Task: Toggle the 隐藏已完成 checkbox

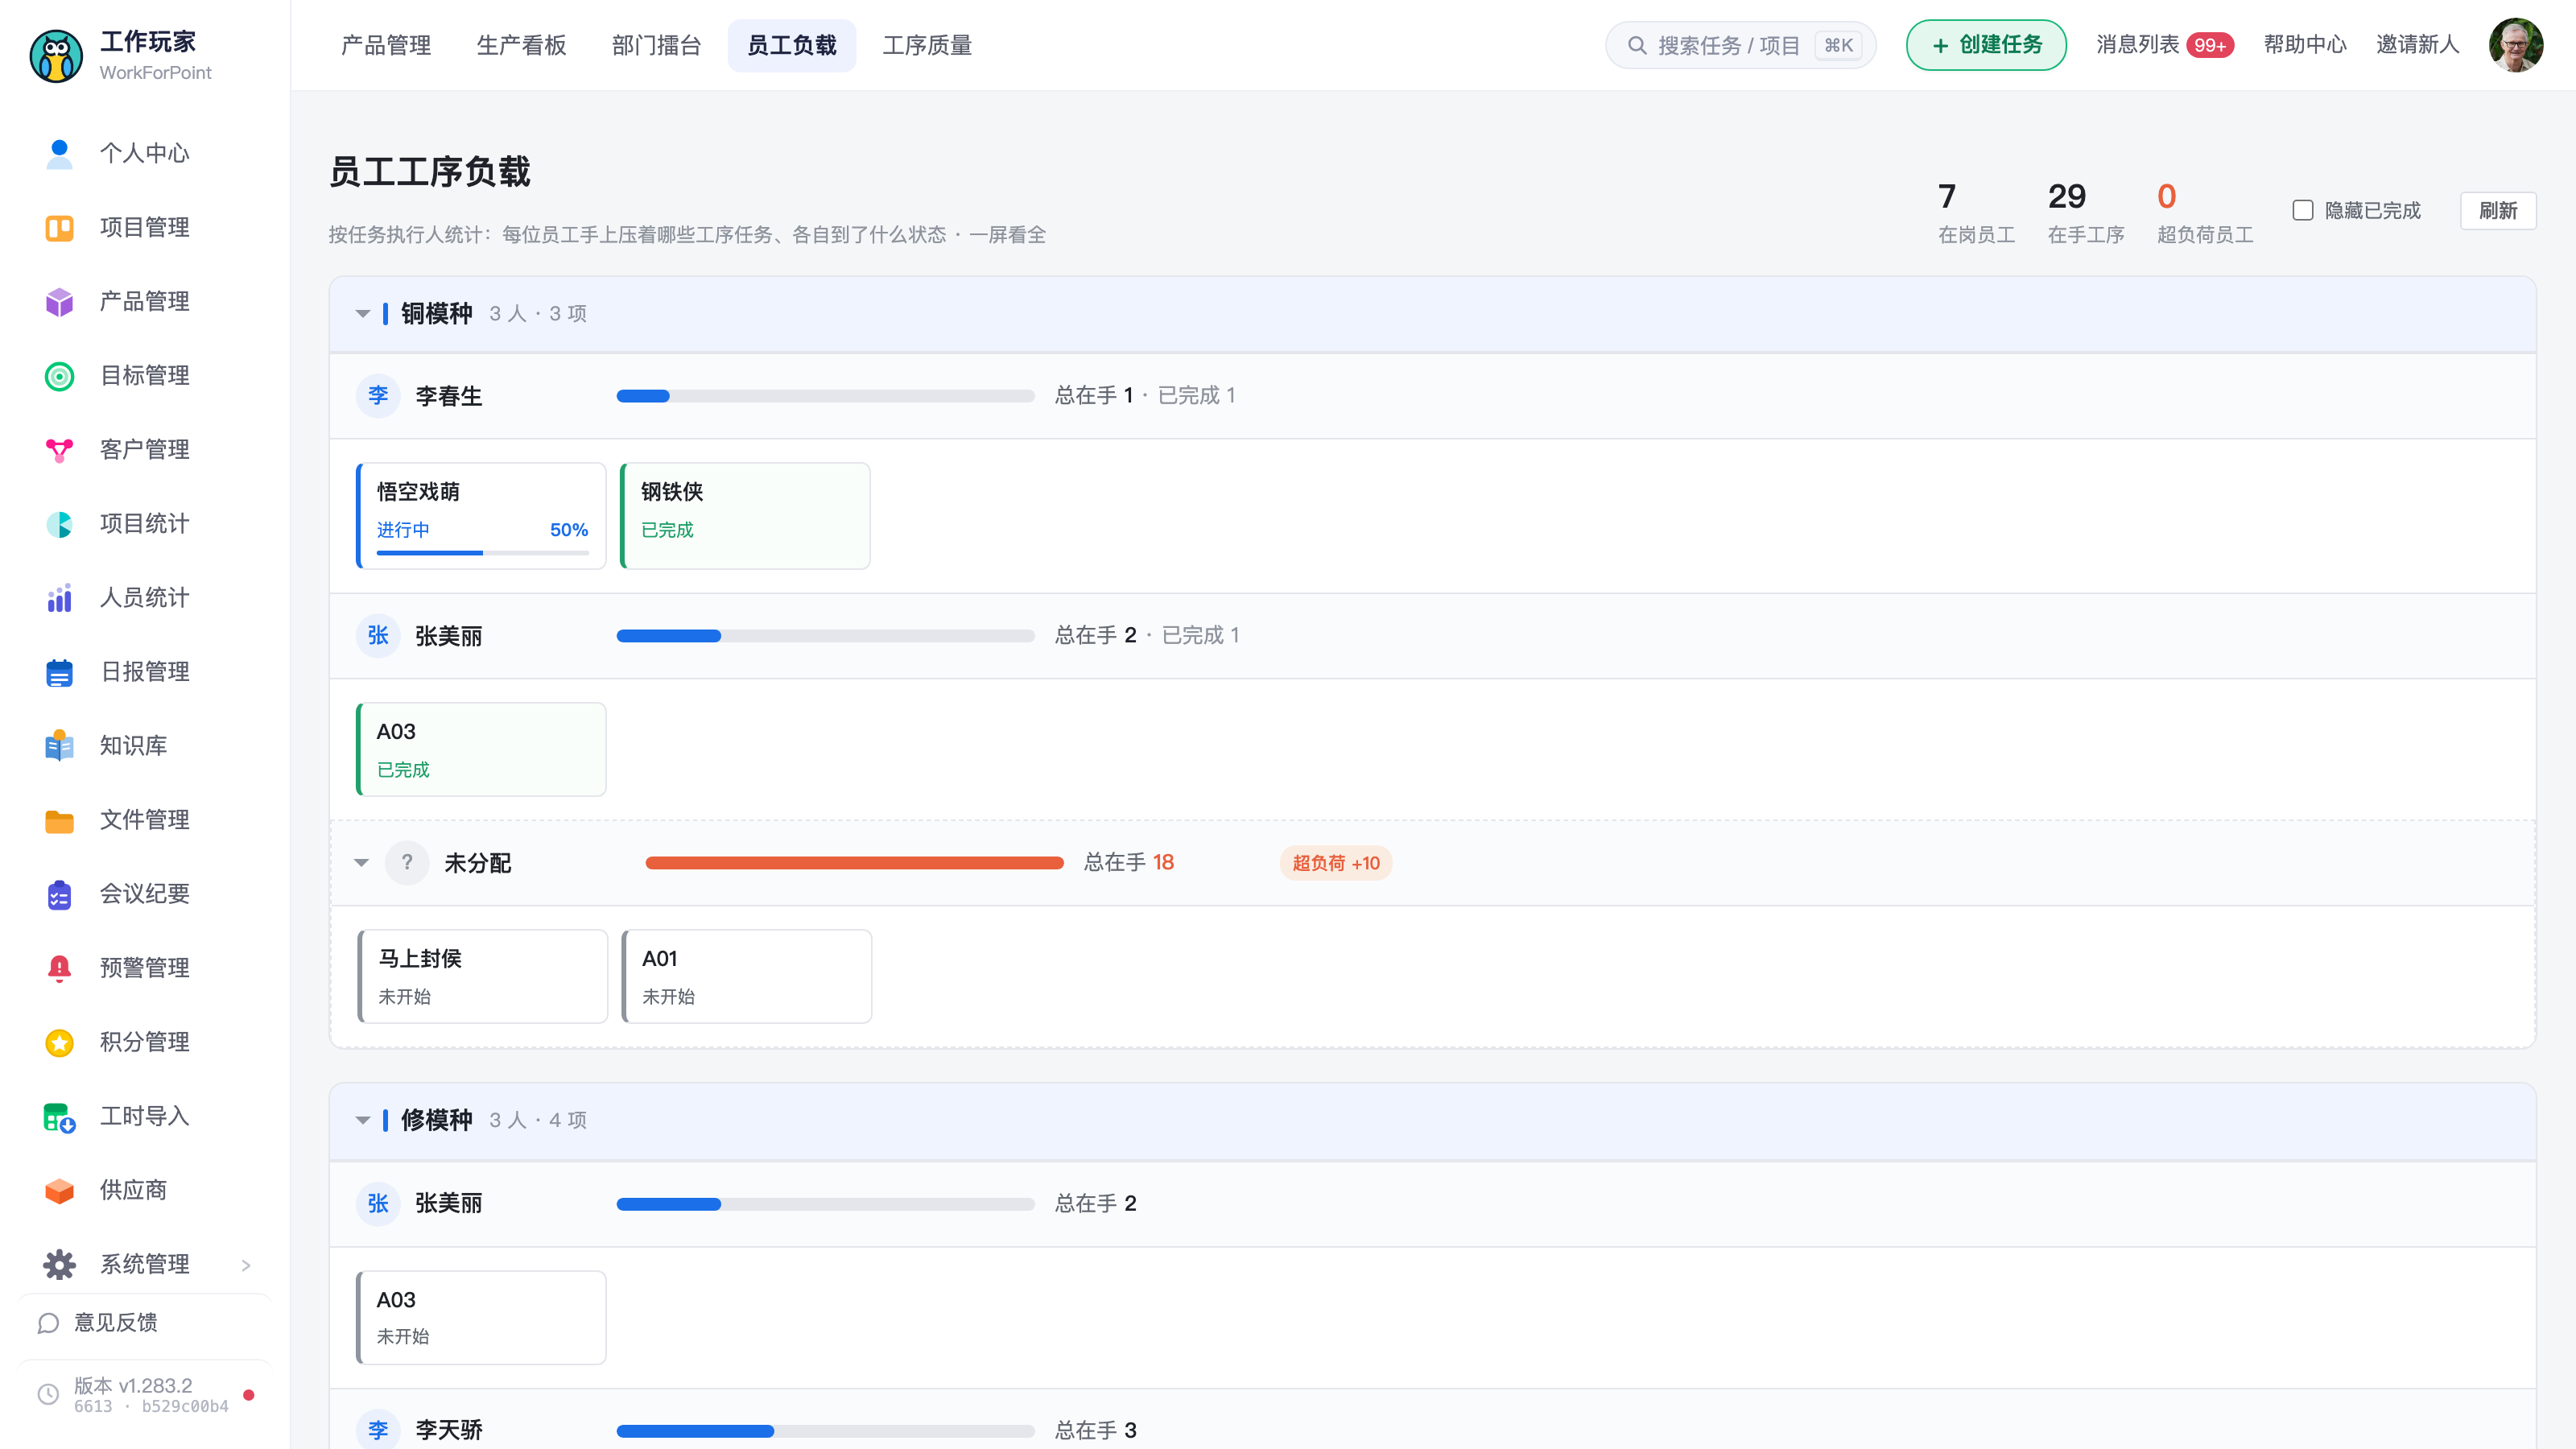Action: click(2303, 210)
